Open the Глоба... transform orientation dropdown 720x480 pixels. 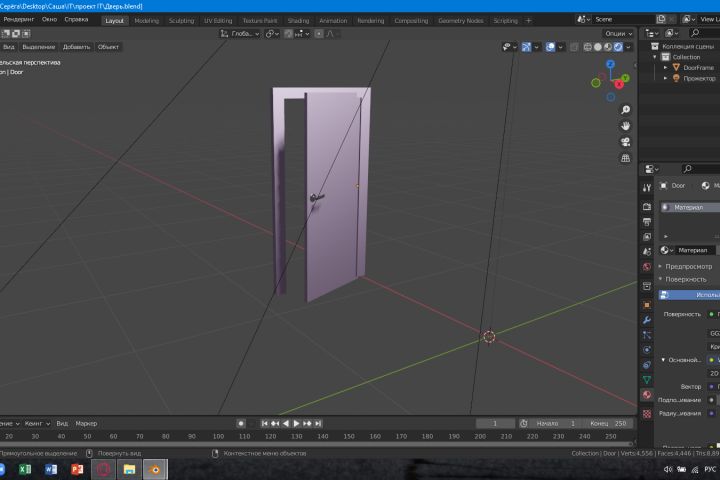[x=240, y=34]
